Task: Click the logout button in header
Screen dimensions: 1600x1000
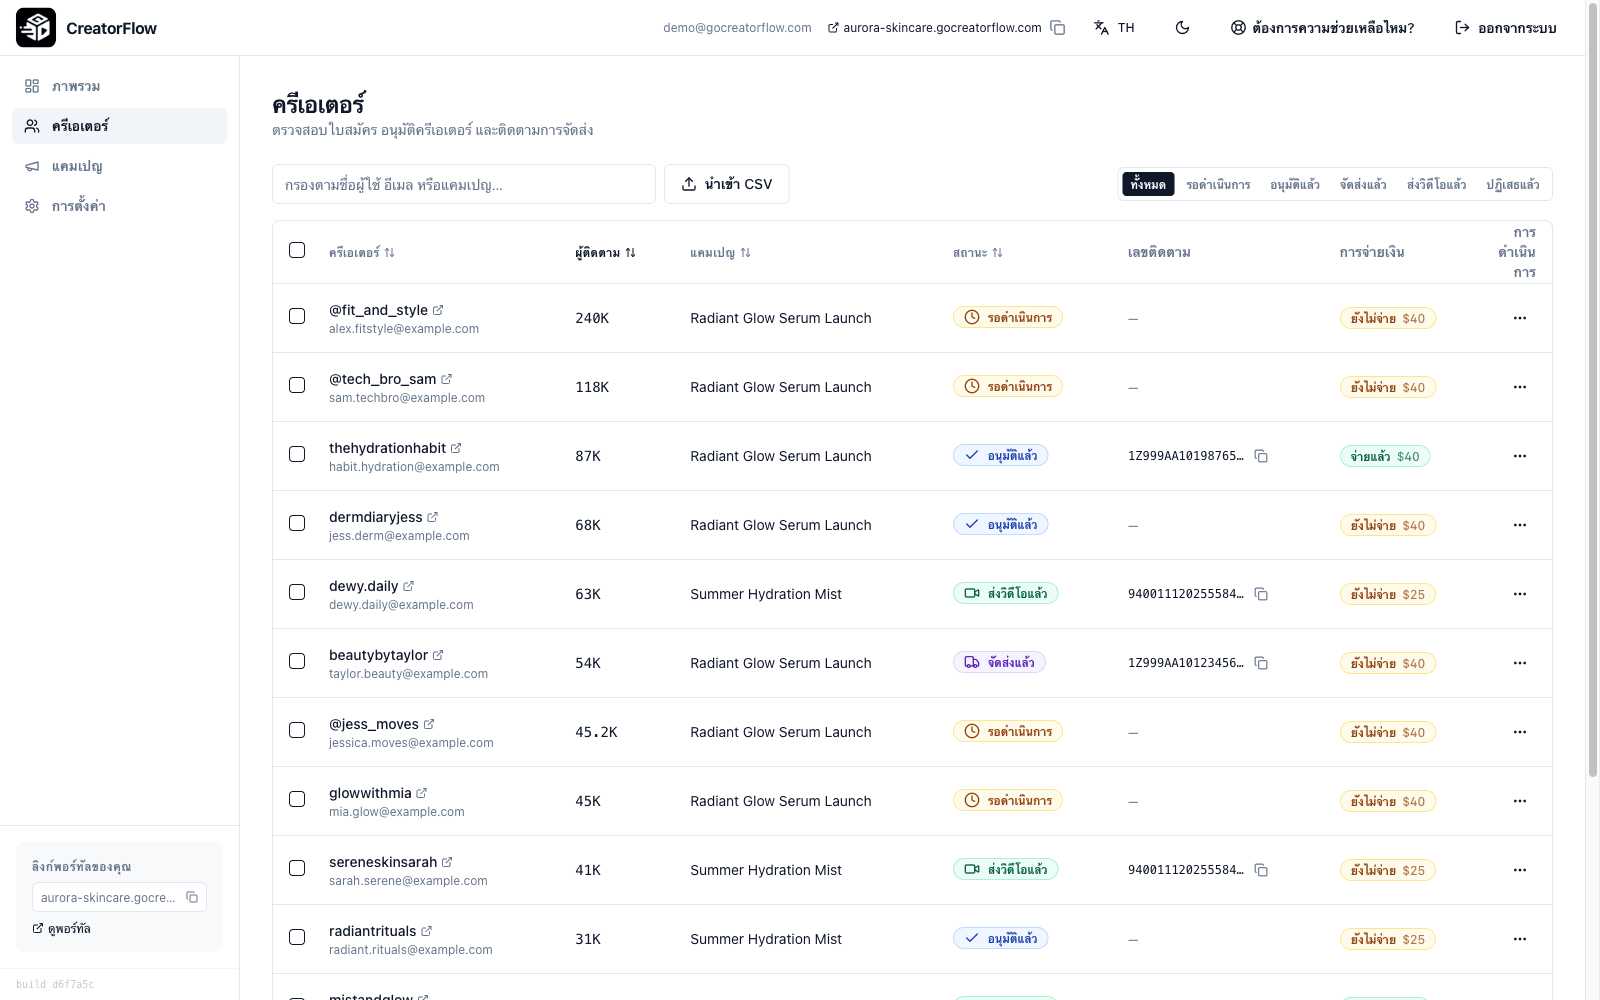Action: (1505, 28)
